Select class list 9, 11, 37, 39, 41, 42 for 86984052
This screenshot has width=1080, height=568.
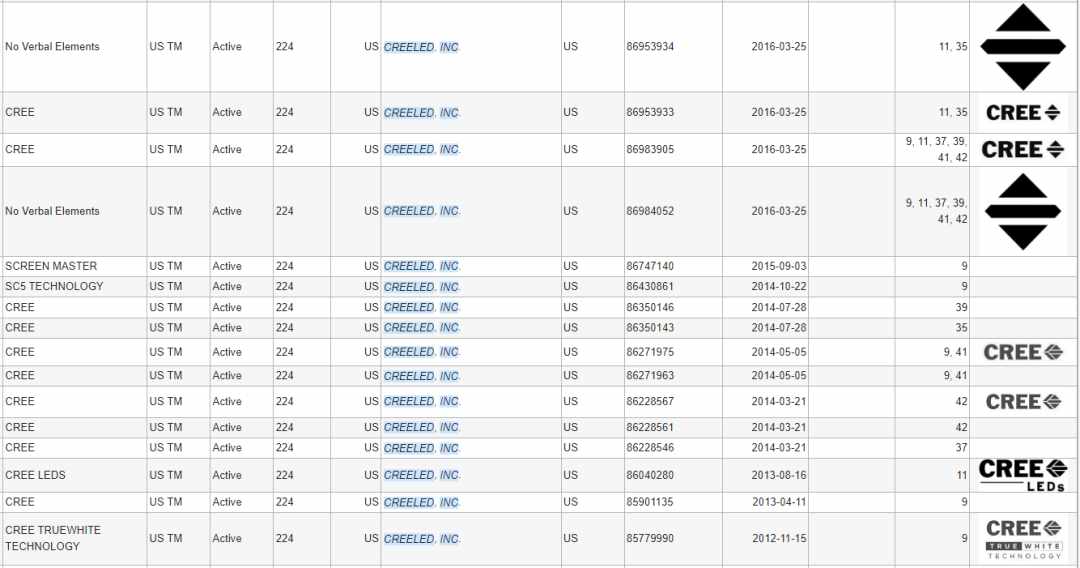point(936,211)
